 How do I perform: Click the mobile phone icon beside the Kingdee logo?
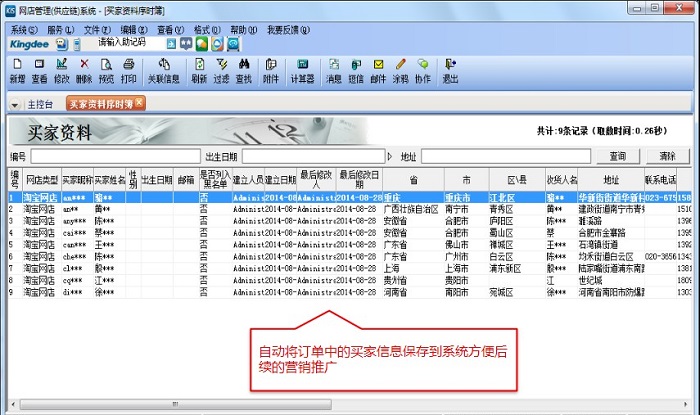pyautogui.click(x=77, y=44)
